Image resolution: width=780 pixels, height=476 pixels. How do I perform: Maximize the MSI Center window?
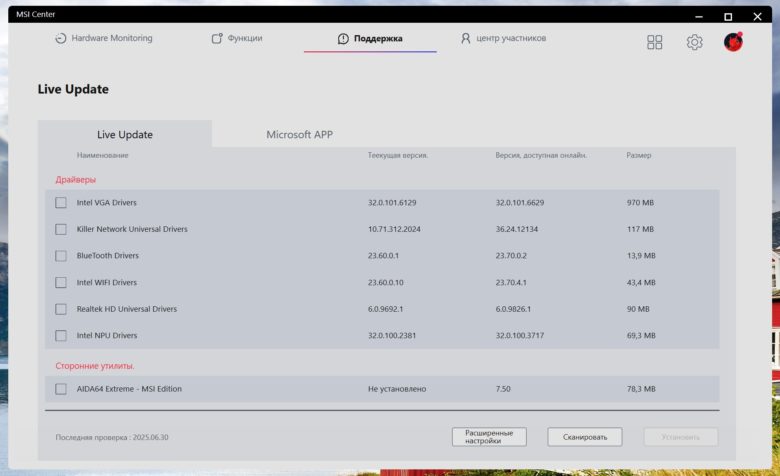coord(728,16)
